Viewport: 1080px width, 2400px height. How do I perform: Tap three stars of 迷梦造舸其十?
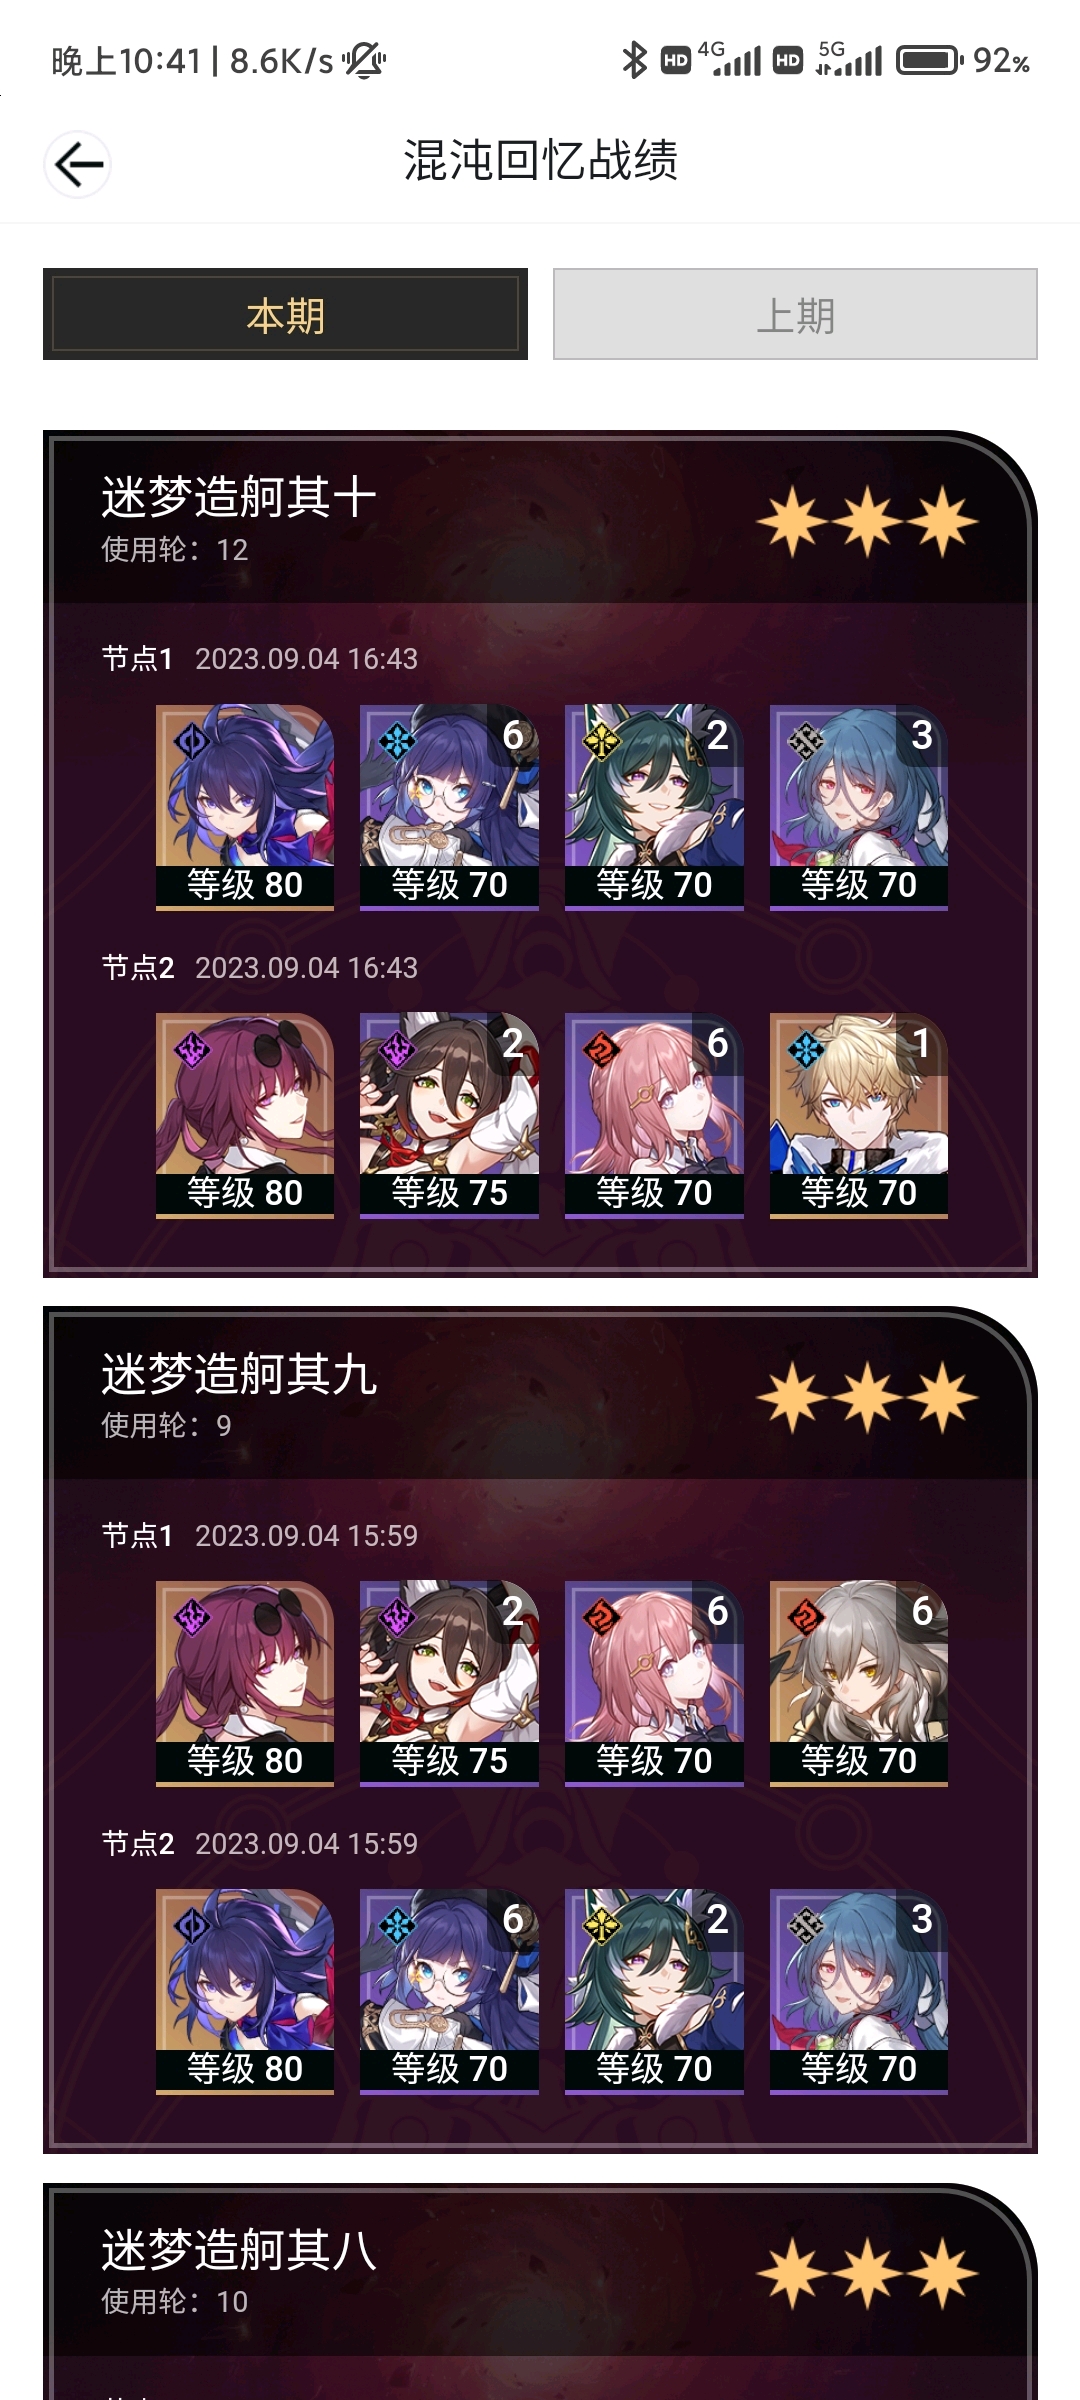[867, 522]
